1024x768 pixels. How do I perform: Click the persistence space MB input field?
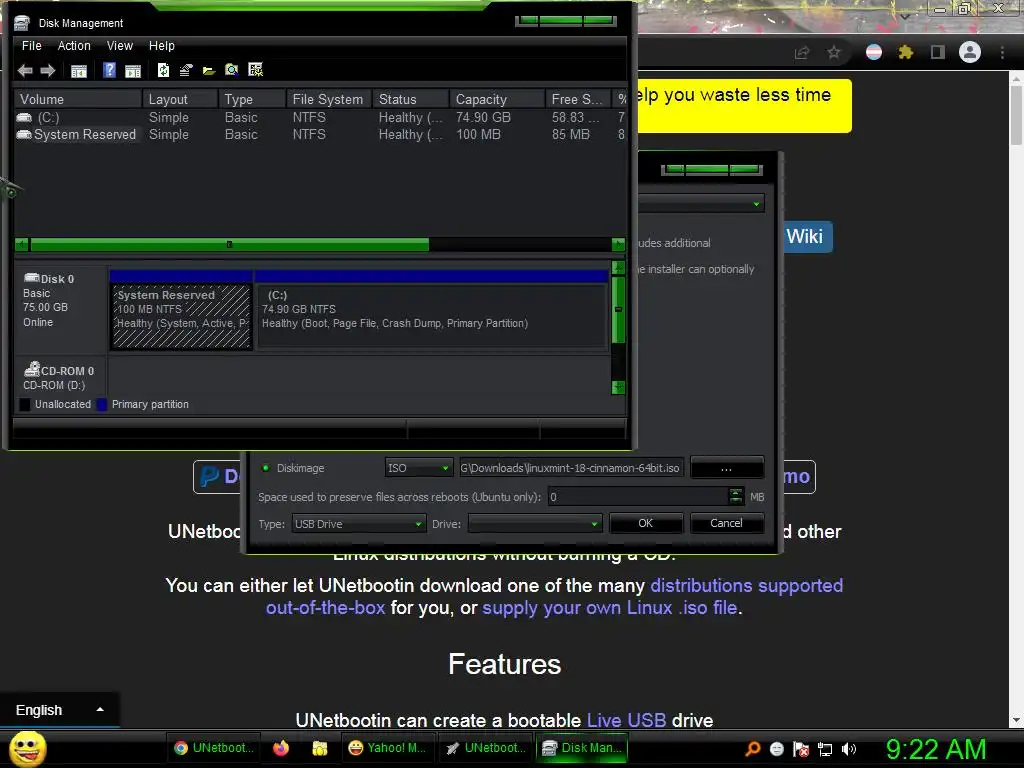637,497
